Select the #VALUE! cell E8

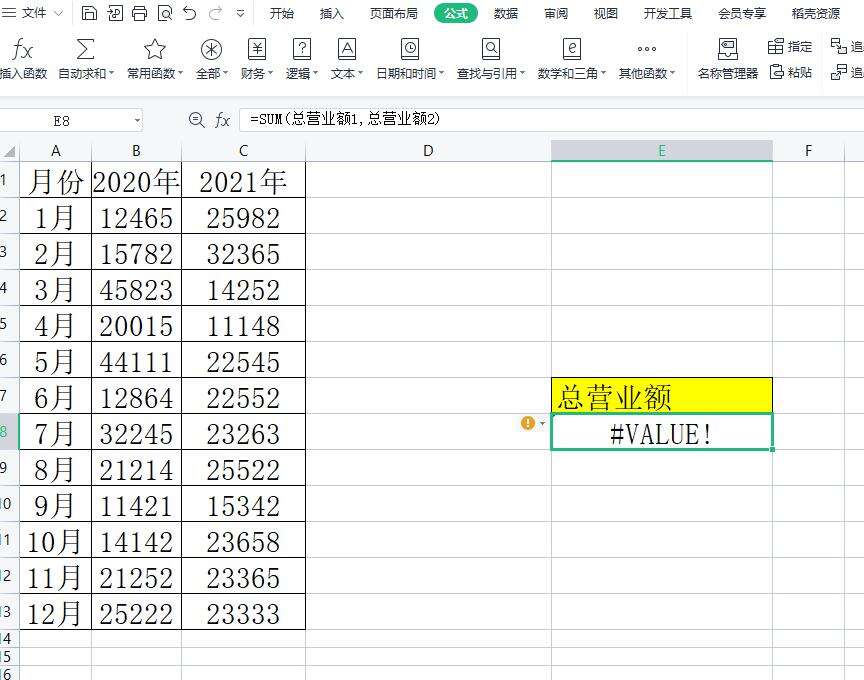[x=662, y=432]
